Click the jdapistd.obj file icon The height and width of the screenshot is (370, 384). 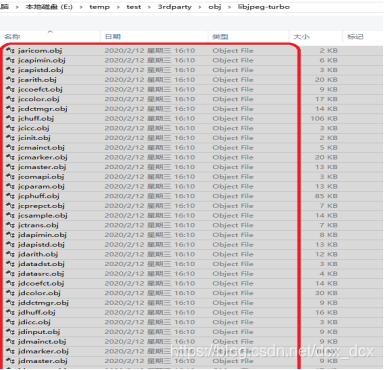click(x=10, y=244)
